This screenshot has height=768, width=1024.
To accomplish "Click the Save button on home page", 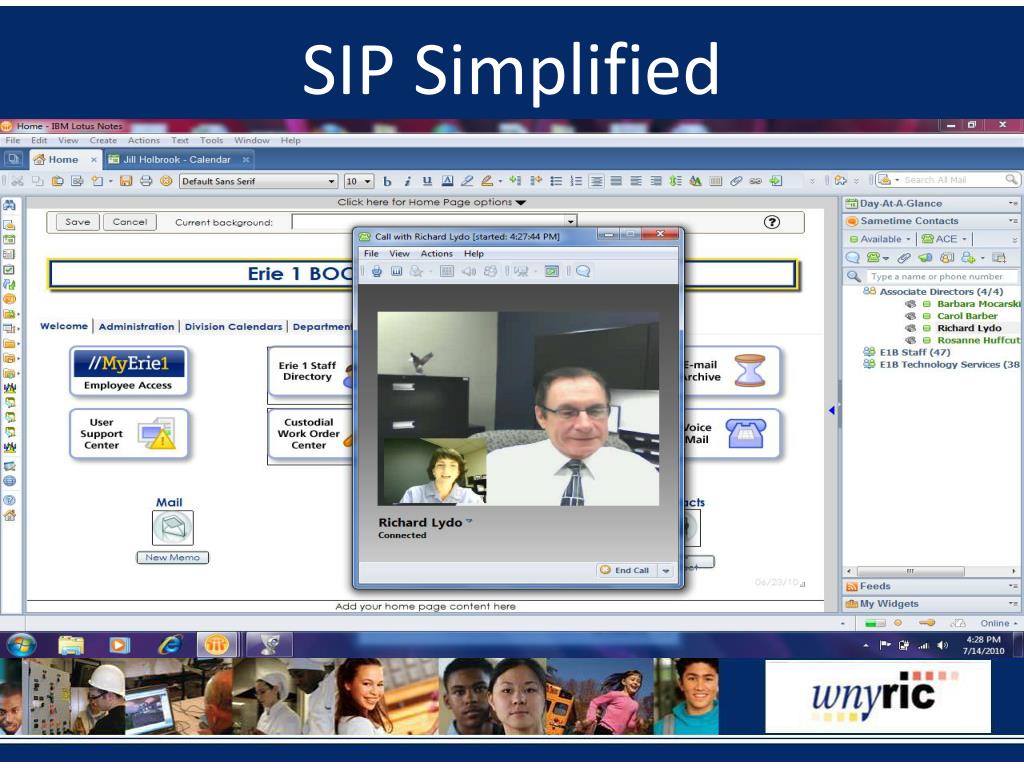I will tap(77, 222).
